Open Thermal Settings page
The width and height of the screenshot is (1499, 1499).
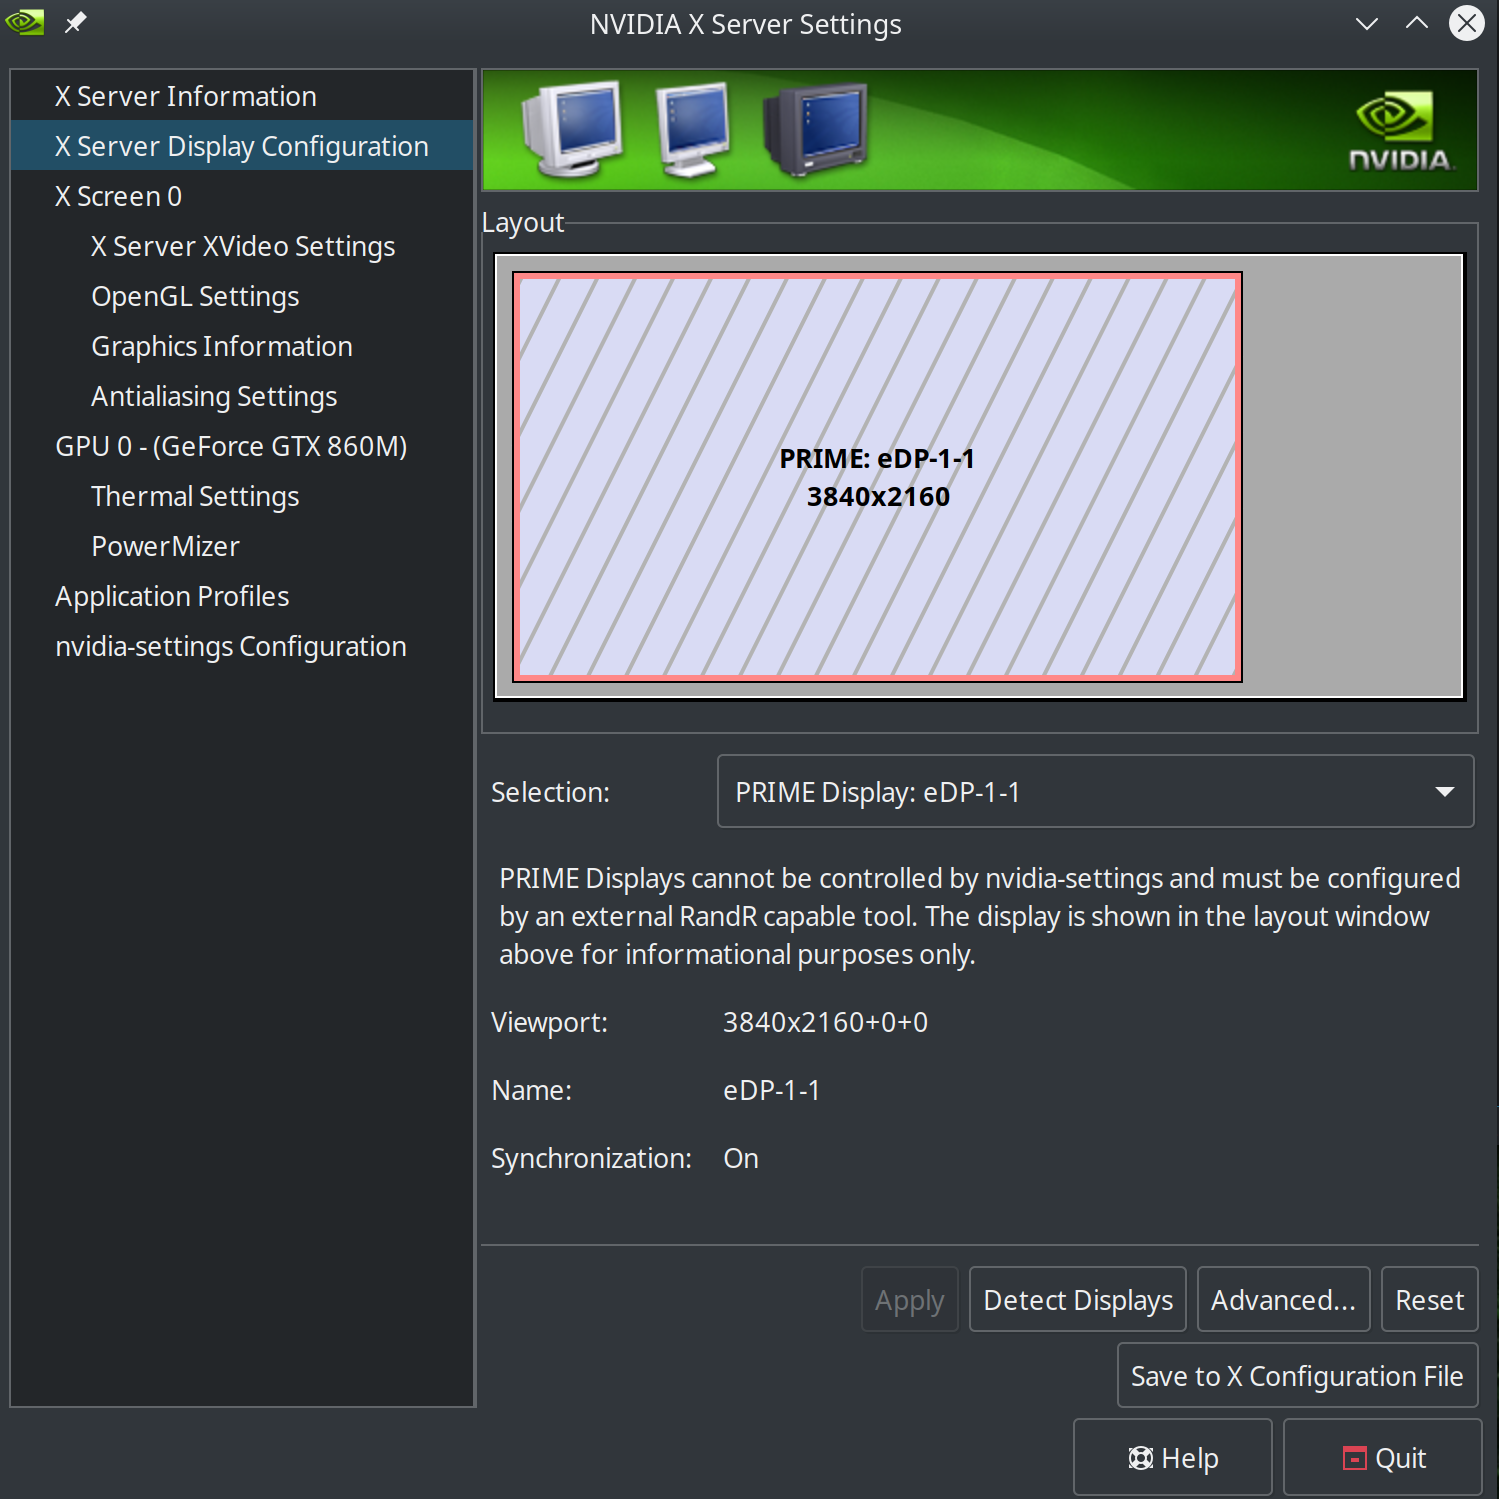click(x=195, y=496)
